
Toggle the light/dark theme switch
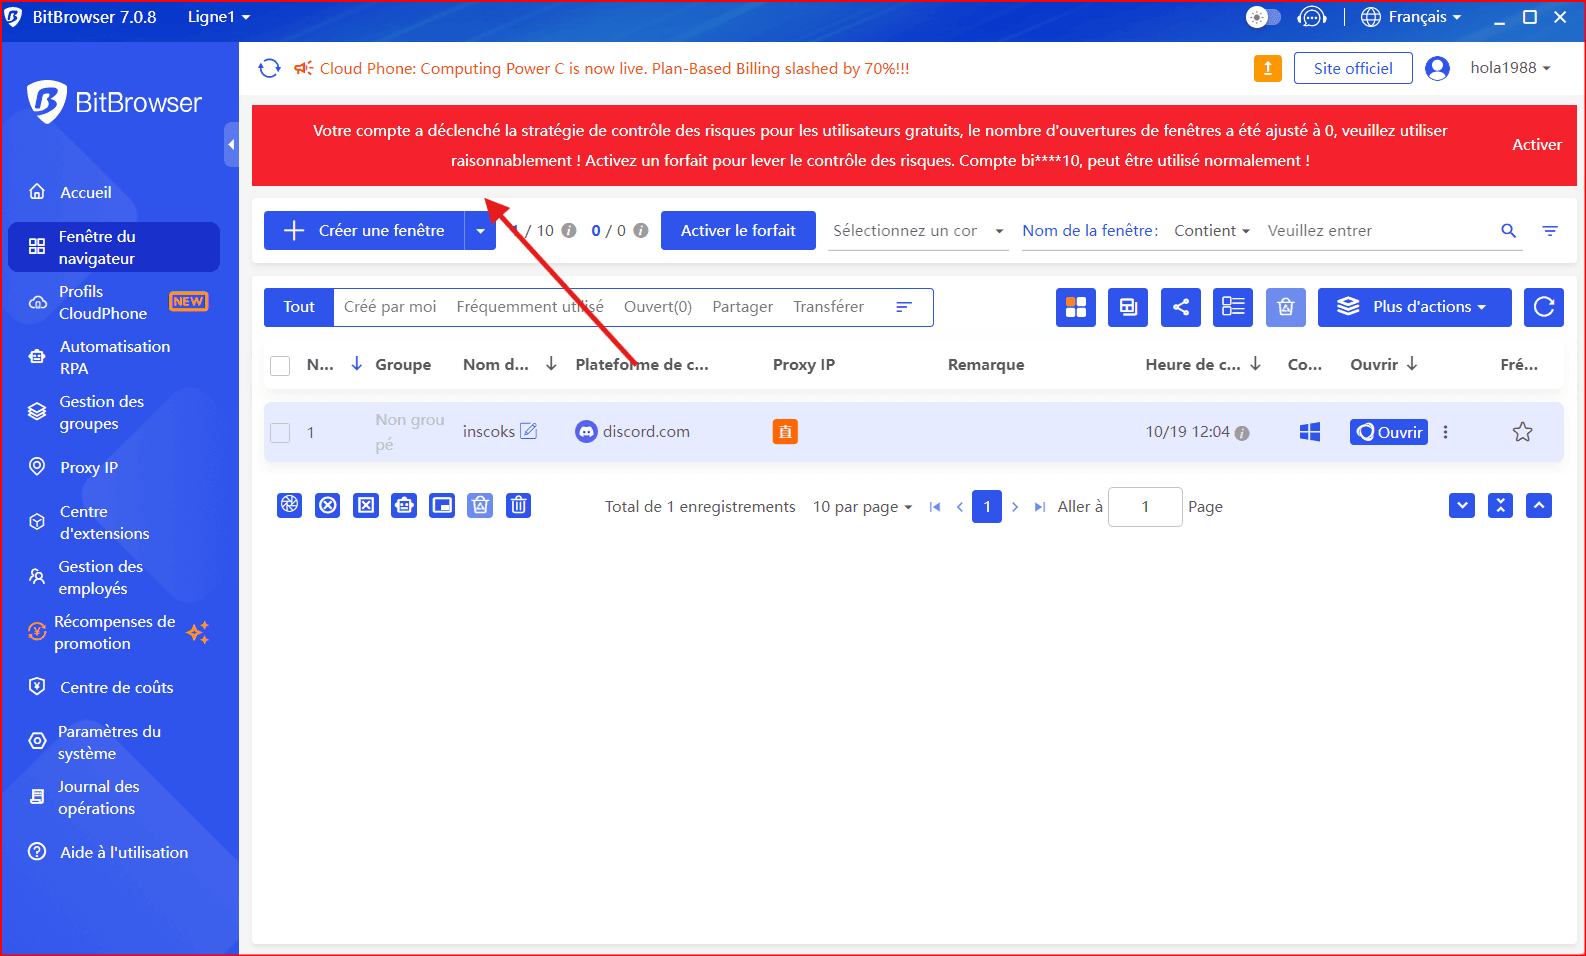pyautogui.click(x=1262, y=17)
